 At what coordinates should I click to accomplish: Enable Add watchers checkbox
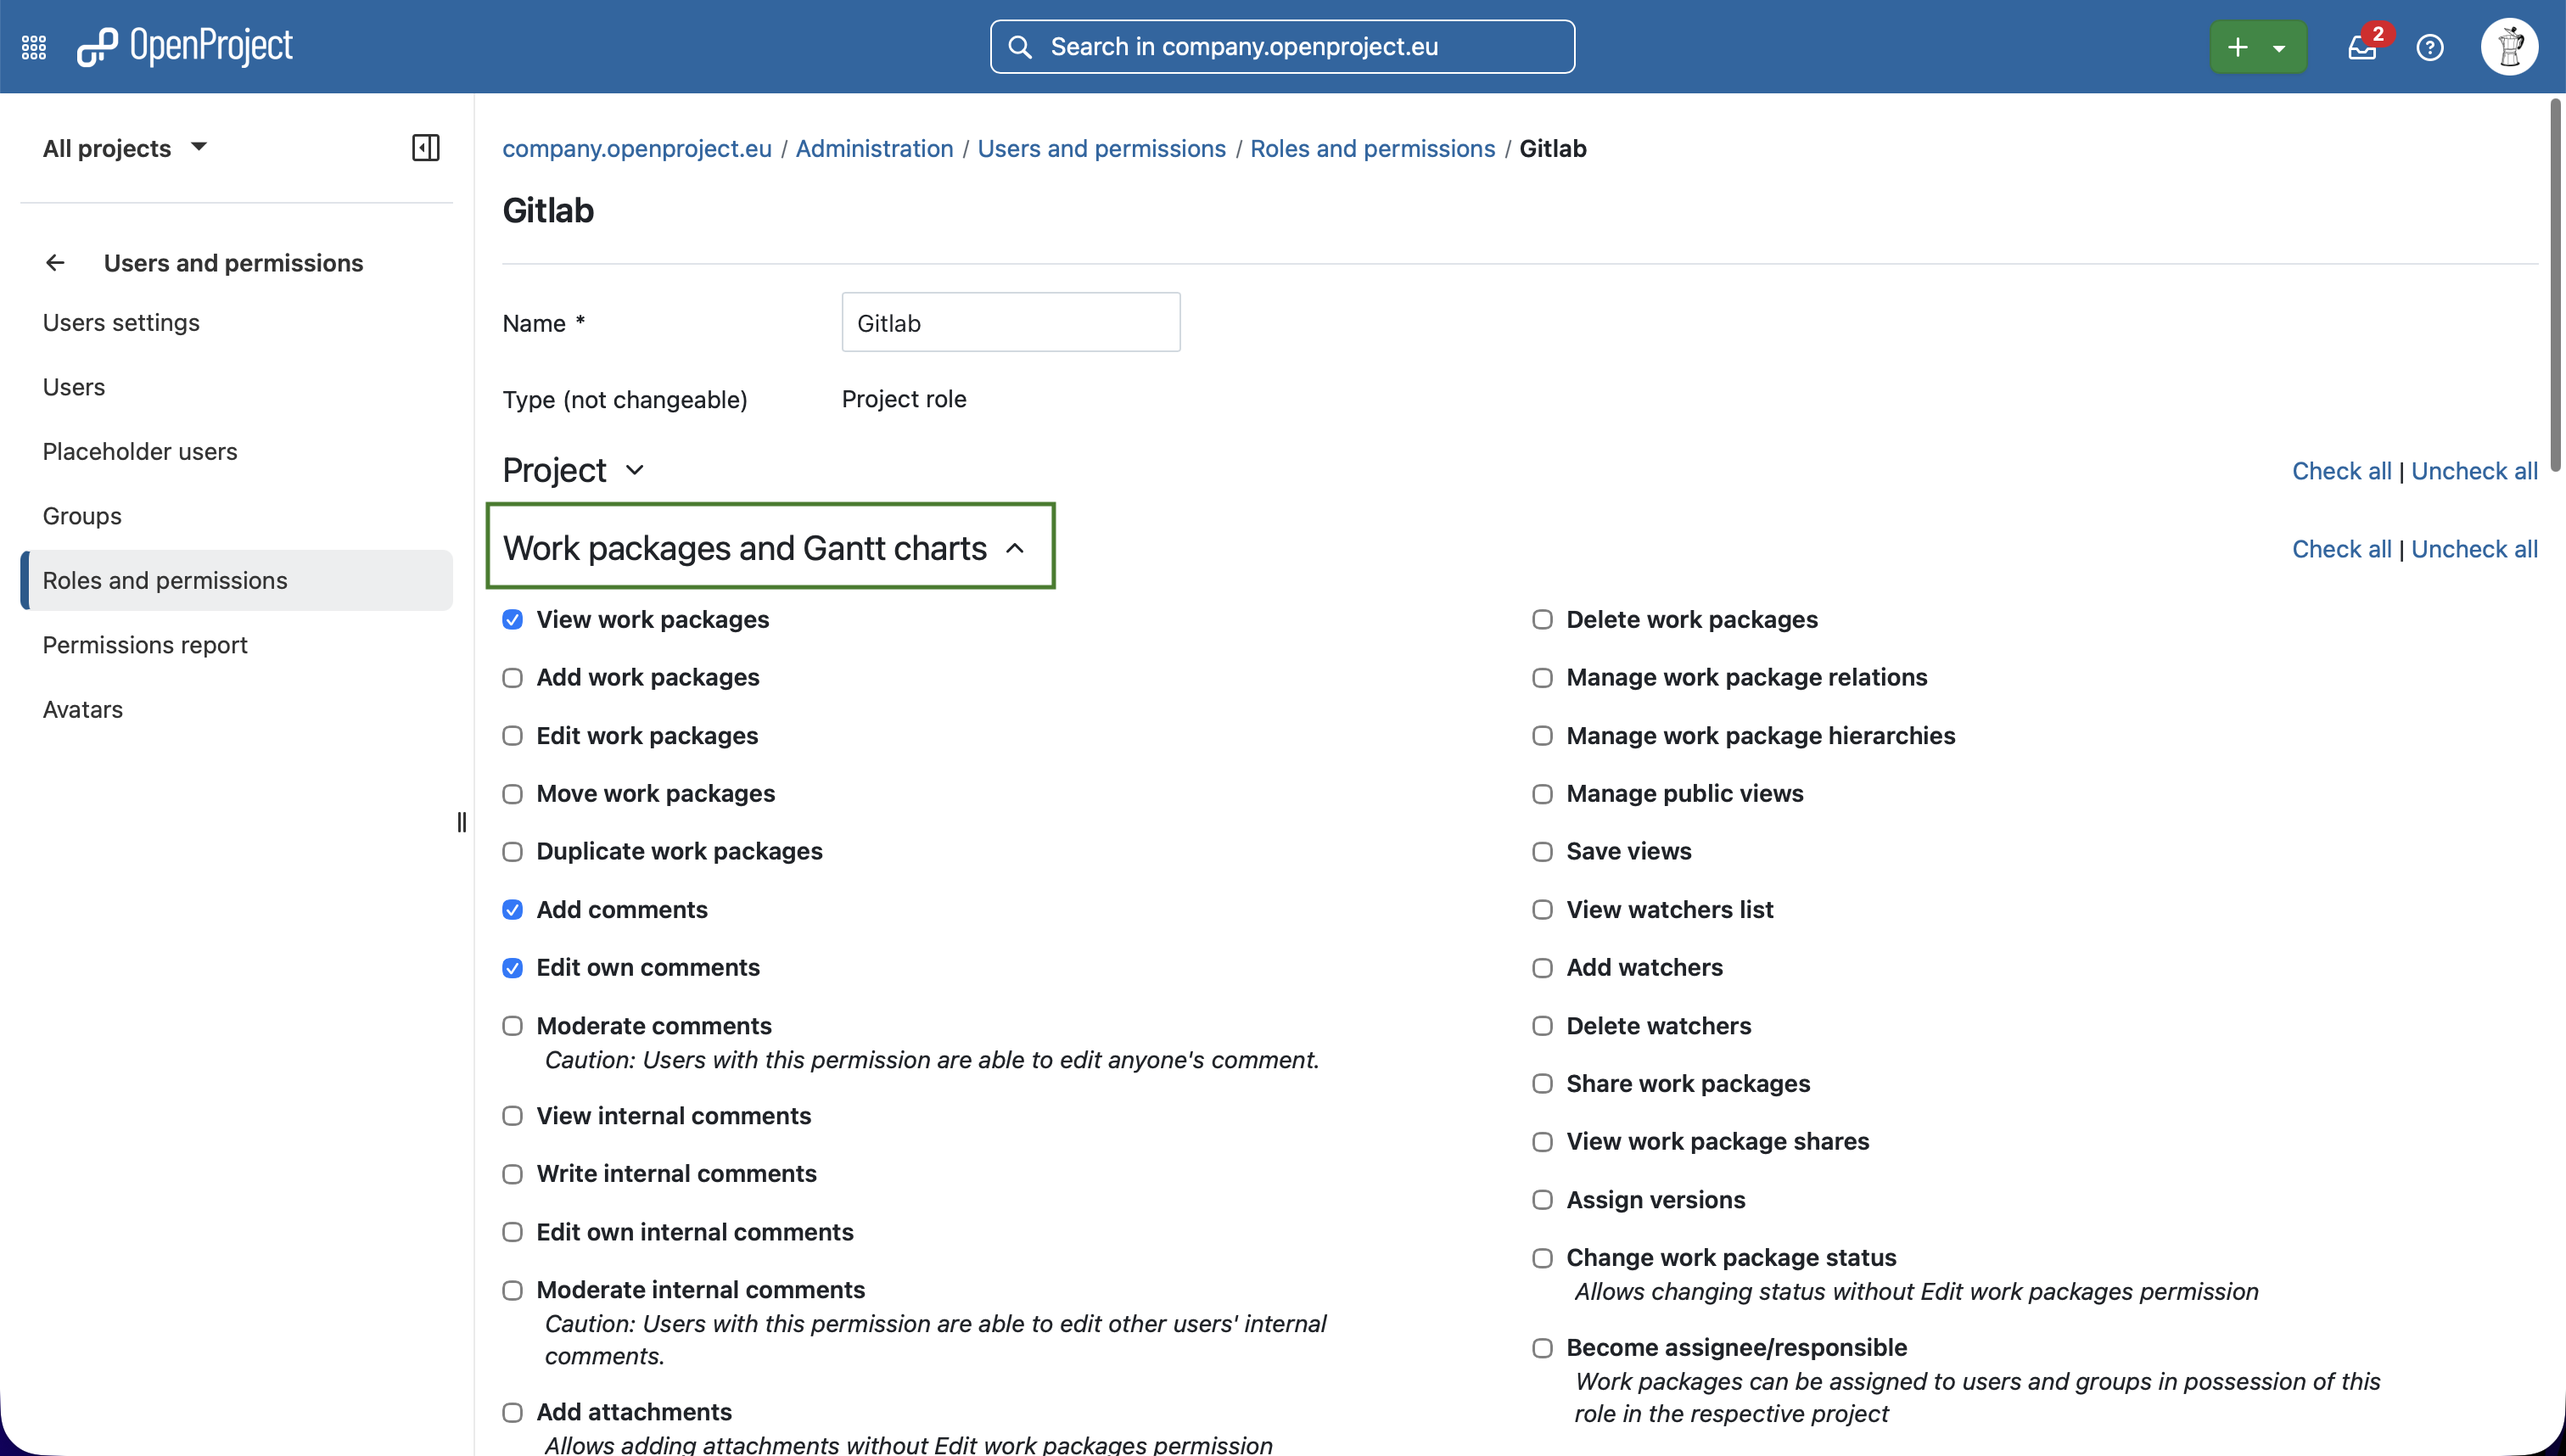coord(1542,968)
